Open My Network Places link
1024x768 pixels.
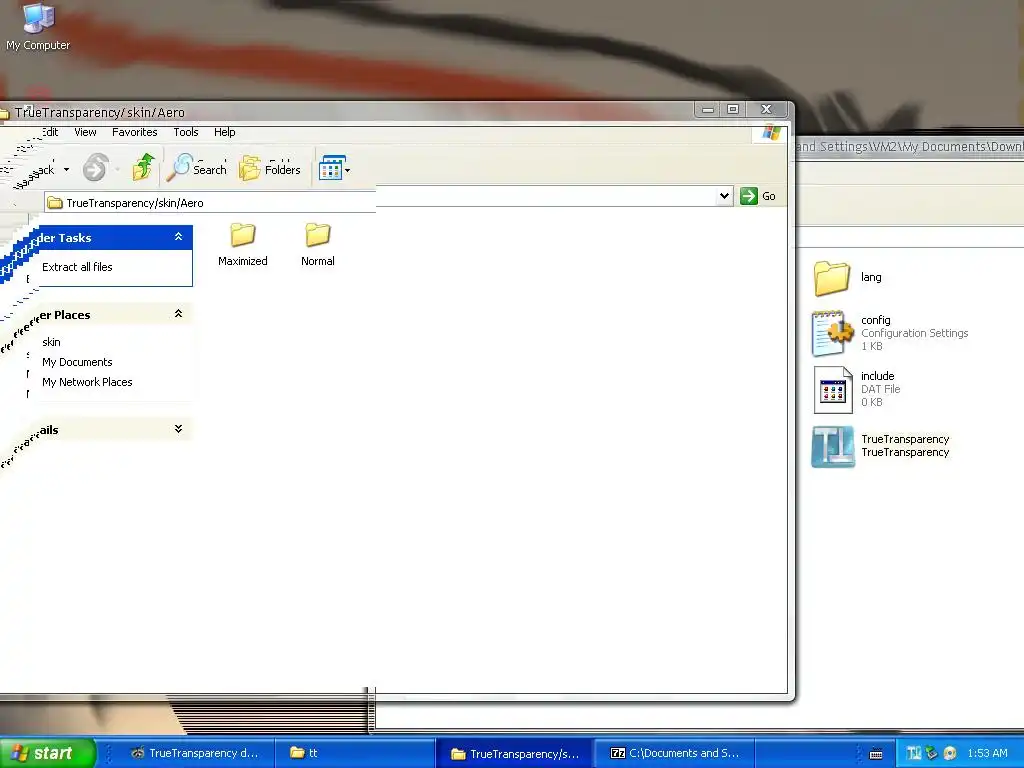pyautogui.click(x=87, y=382)
